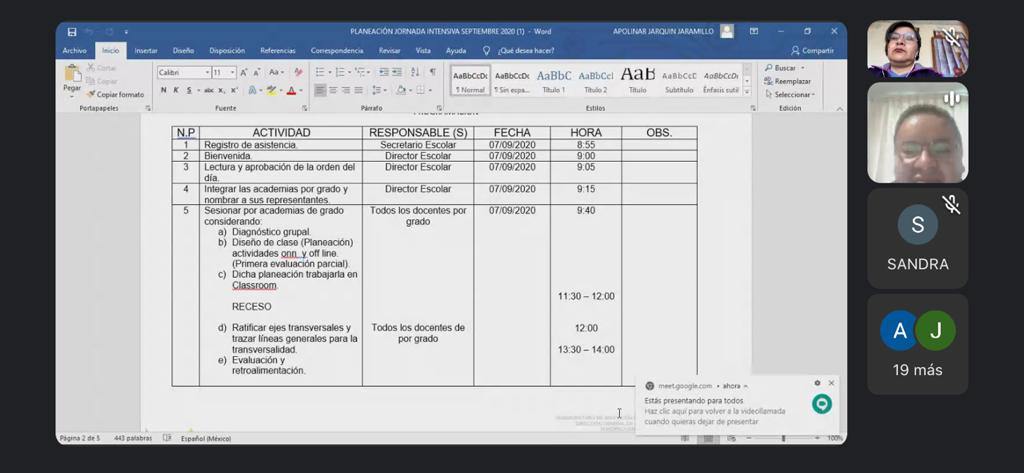Image resolution: width=1024 pixels, height=473 pixels.
Task: Align text right
Action: pos(345,90)
